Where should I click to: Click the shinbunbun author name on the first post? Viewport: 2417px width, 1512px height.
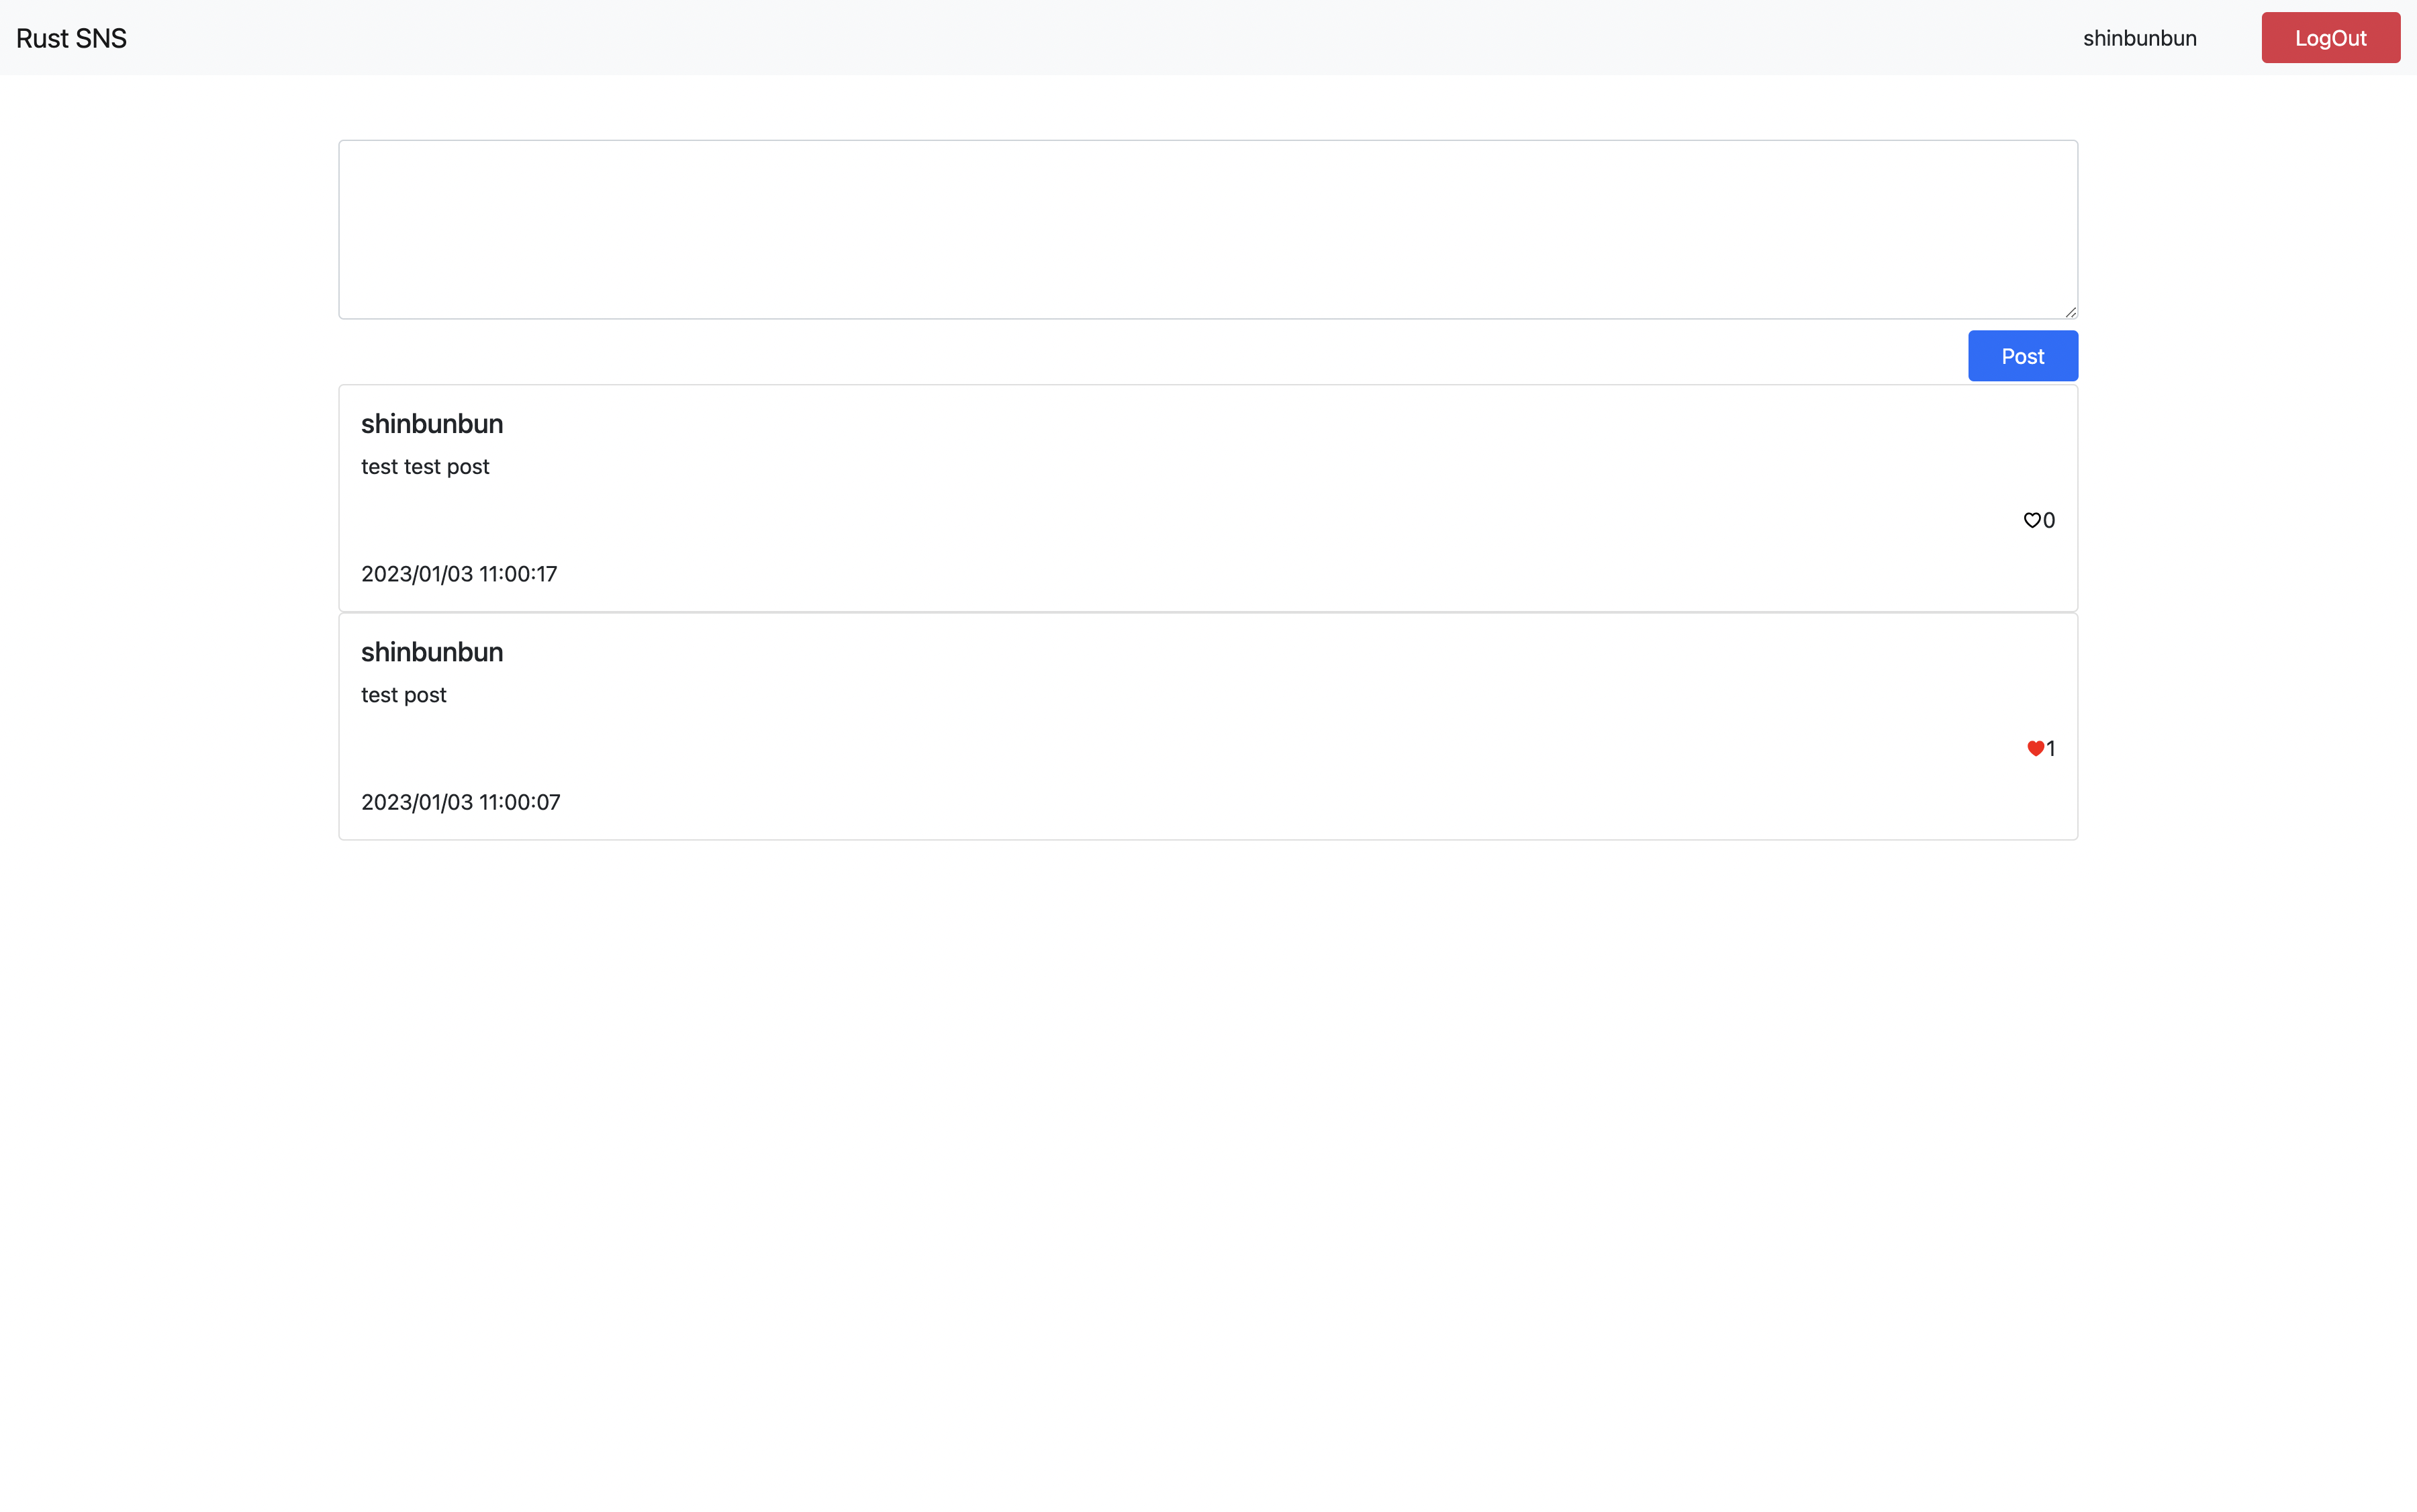431,424
